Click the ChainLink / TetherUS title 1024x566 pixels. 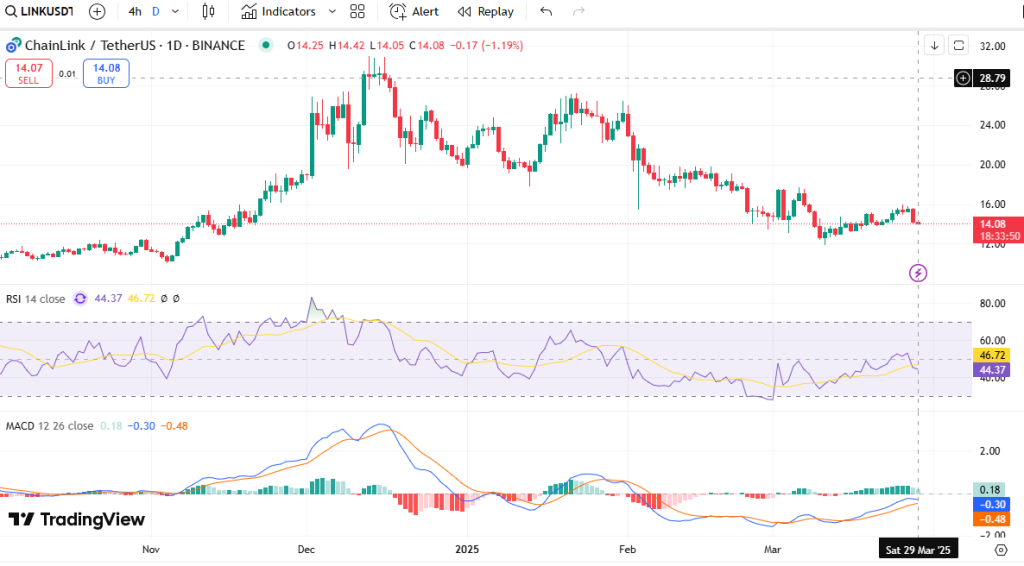[x=135, y=45]
